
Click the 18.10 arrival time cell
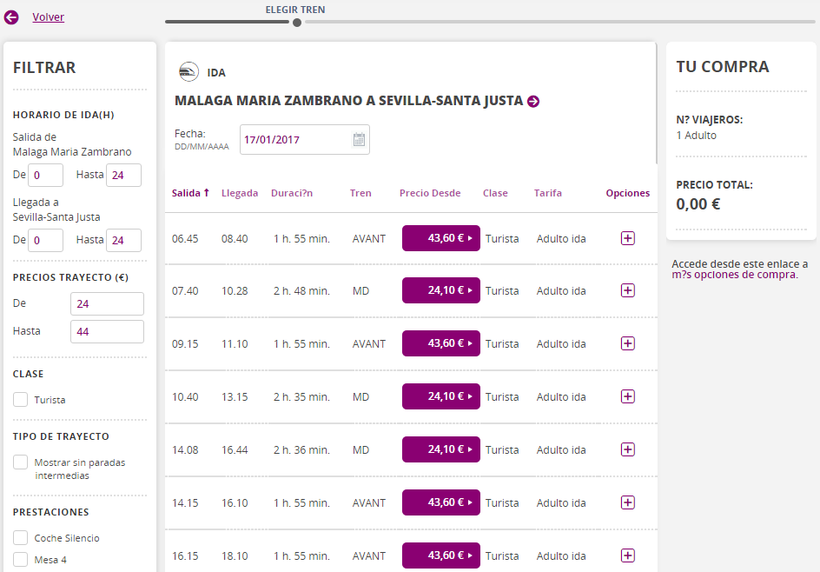pyautogui.click(x=234, y=556)
